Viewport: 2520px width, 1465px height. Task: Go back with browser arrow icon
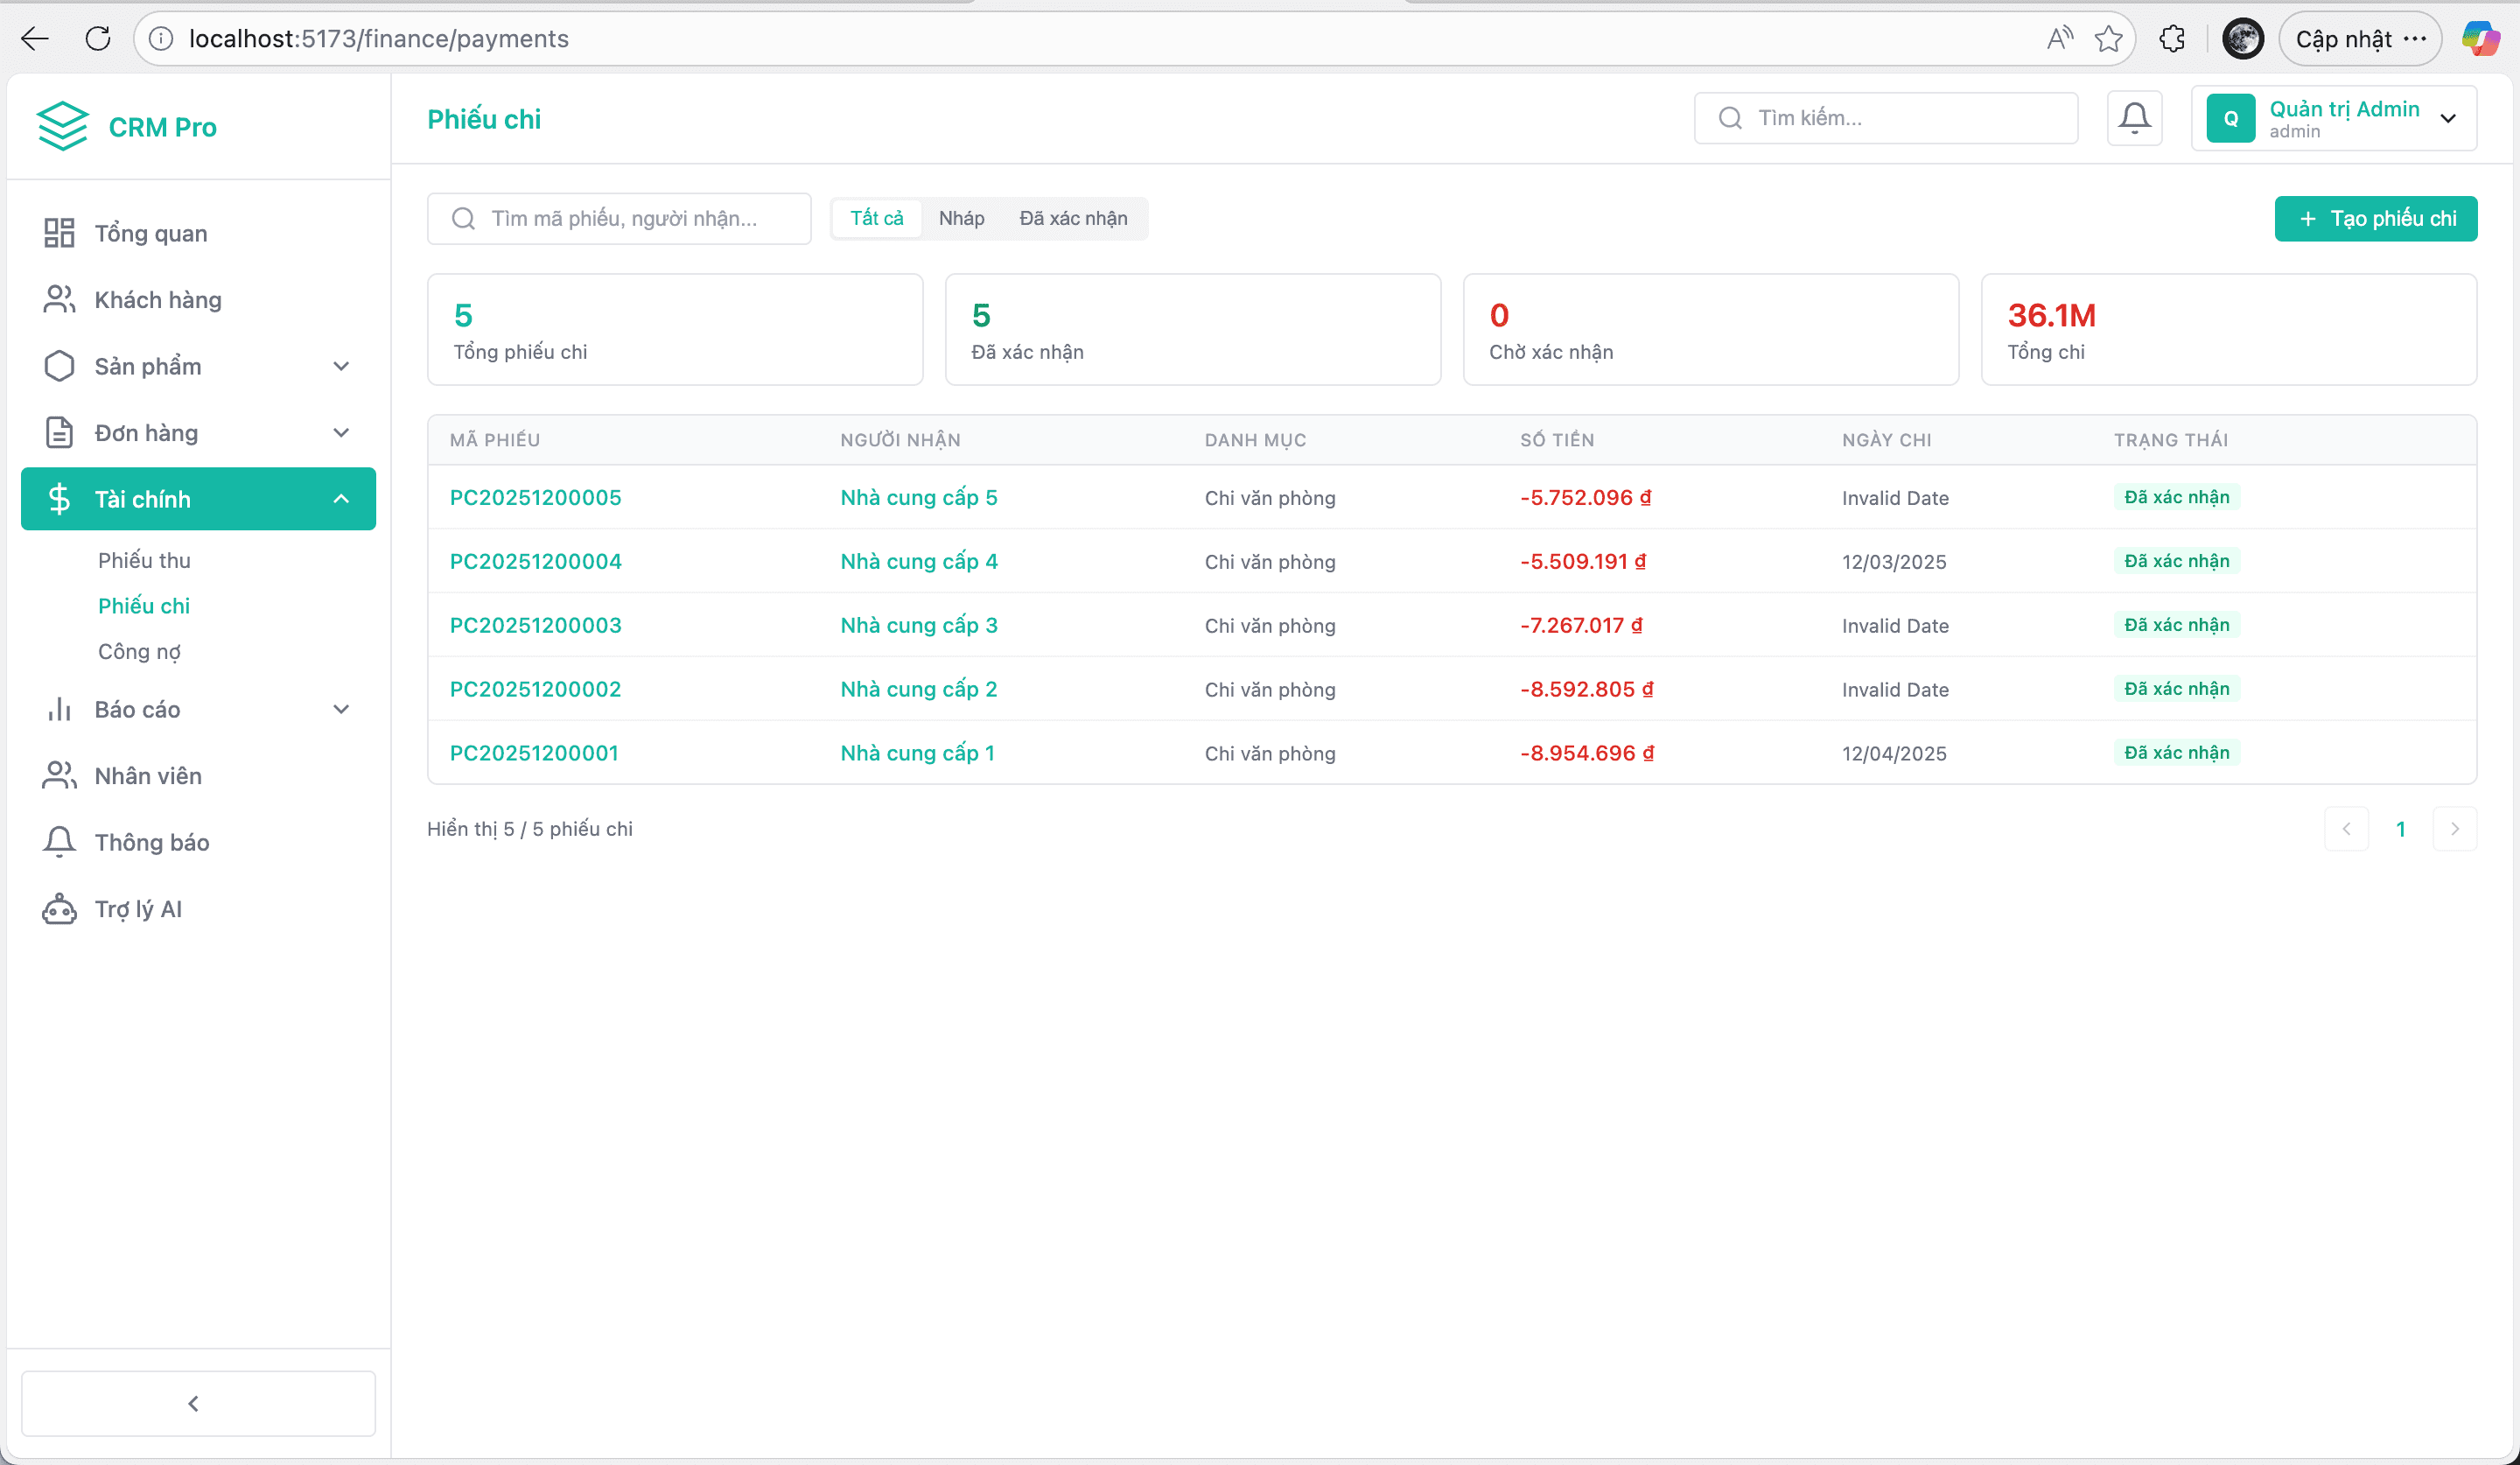tap(35, 39)
